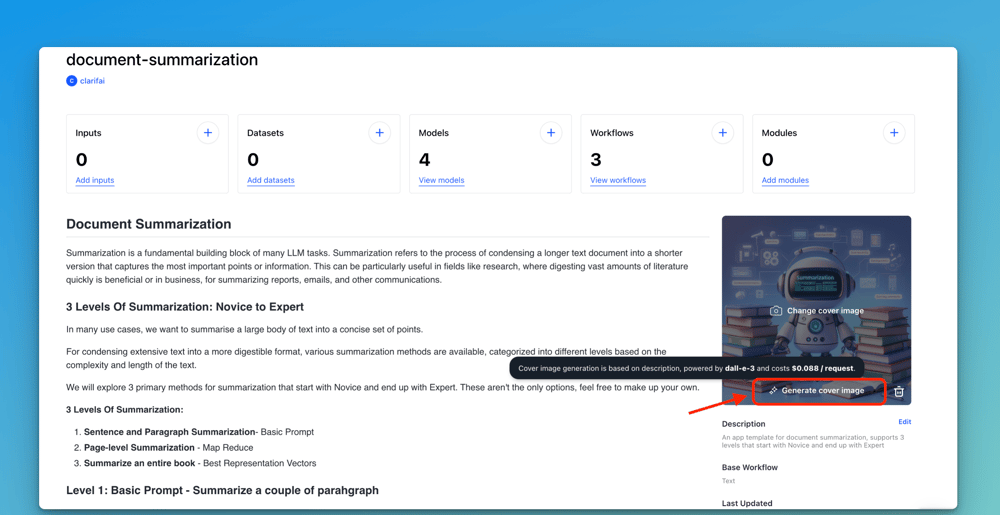1000x515 pixels.
Task: Click the clarifai user avatar icon
Action: [x=72, y=81]
